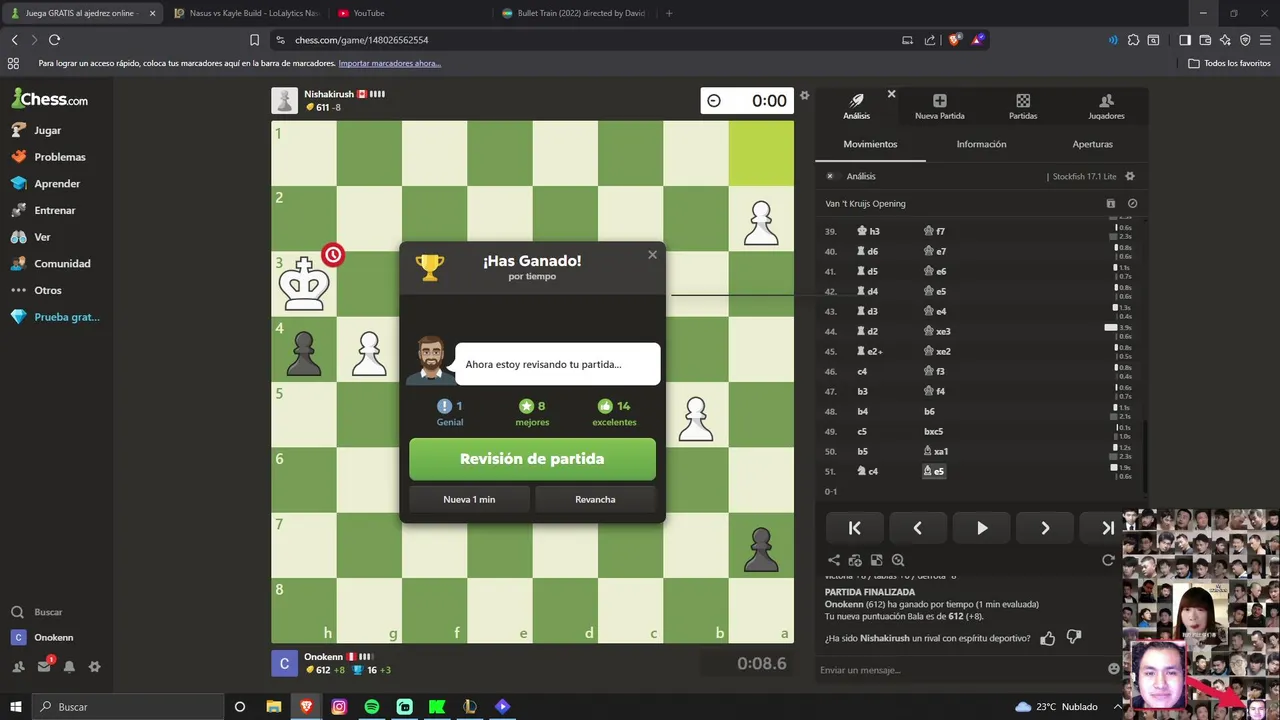Step back one move
Viewport: 1280px width, 720px height.
coord(917,528)
